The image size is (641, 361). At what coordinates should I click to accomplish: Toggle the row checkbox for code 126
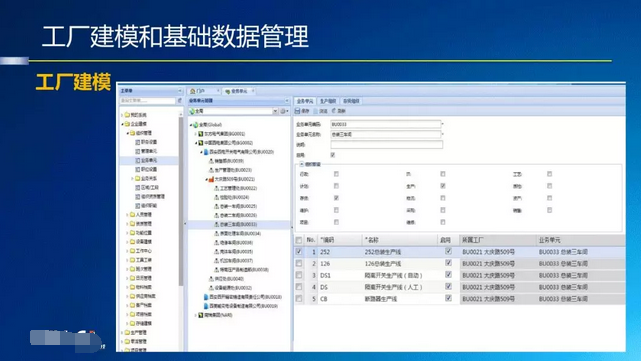coord(299,263)
